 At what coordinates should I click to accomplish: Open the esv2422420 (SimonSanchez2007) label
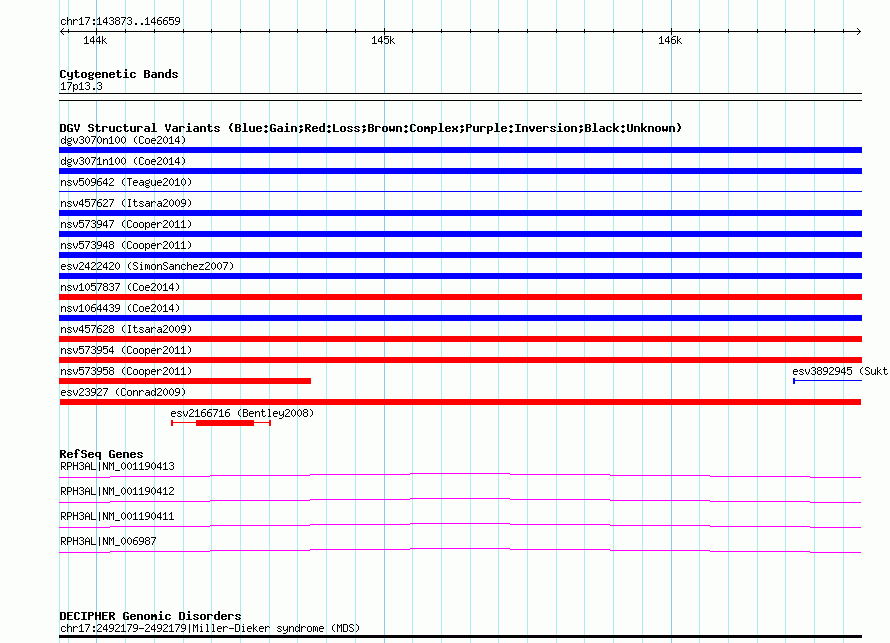tap(147, 266)
